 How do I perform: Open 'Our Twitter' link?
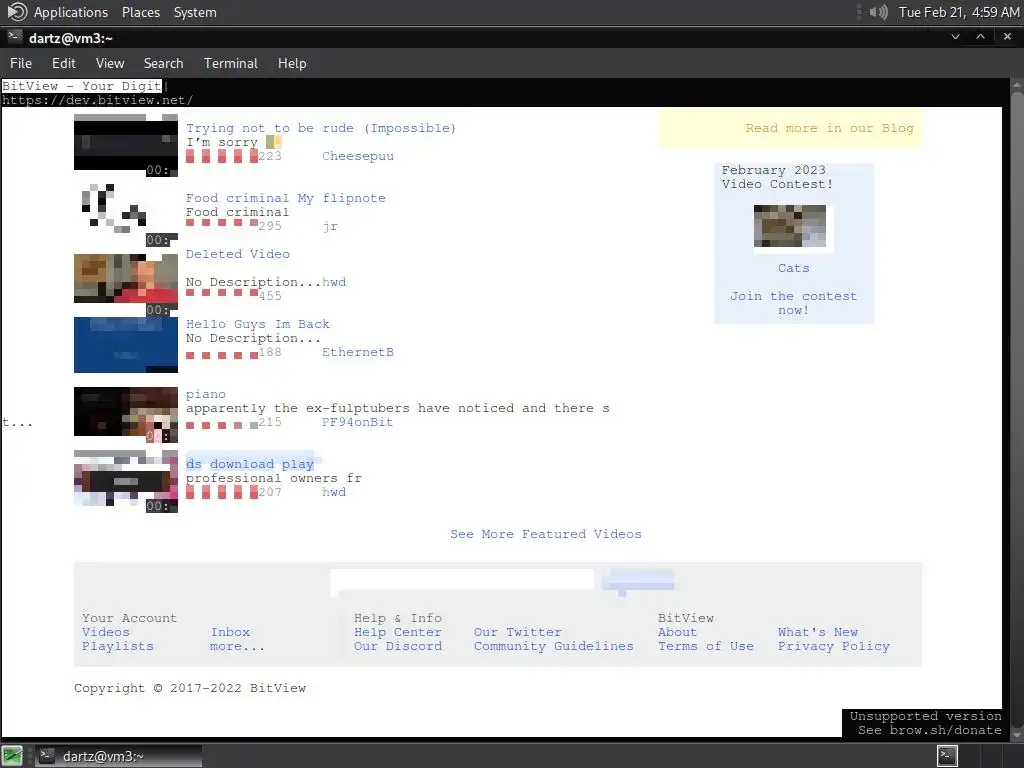(518, 632)
